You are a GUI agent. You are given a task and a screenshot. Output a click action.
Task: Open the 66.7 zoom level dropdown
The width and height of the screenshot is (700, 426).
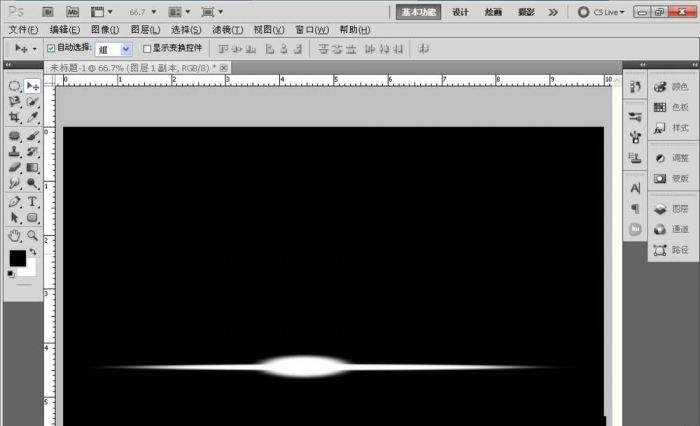coord(139,13)
